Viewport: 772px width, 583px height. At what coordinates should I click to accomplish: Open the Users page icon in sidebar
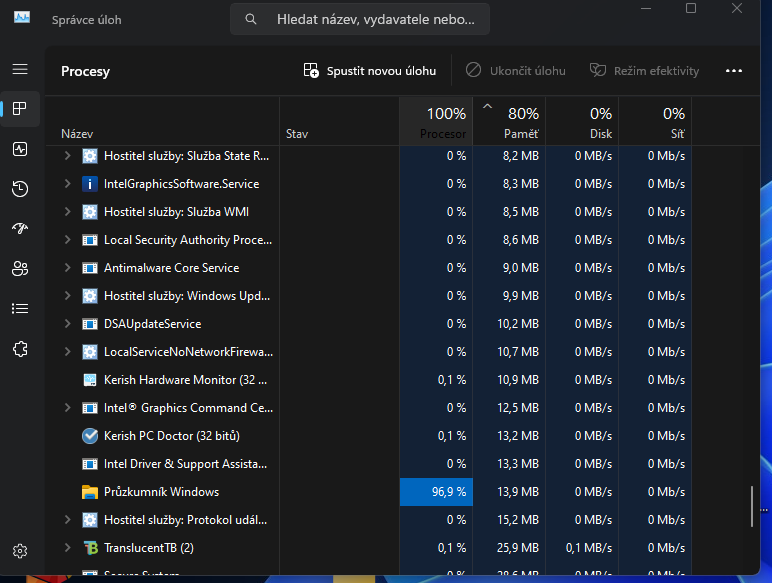click(20, 269)
